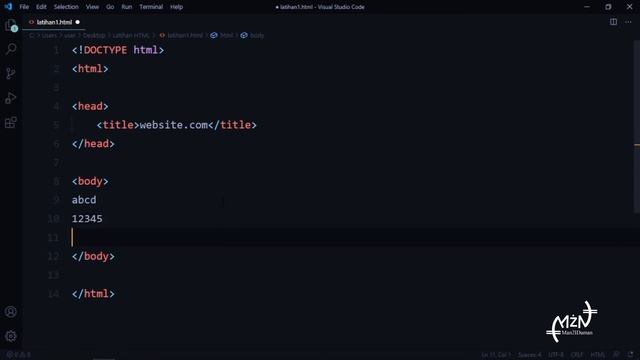Click the CRLF end-of-line indicator

pyautogui.click(x=577, y=355)
